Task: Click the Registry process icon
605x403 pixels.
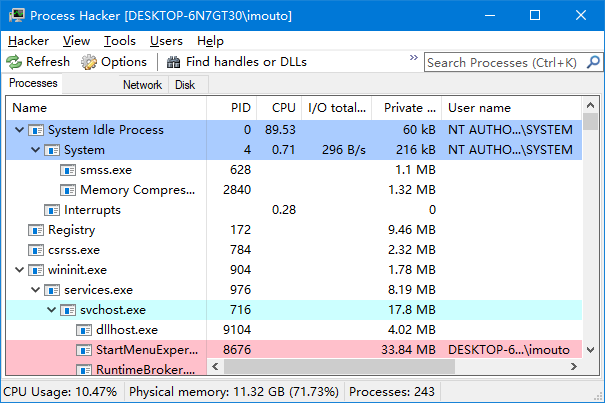Action: click(x=36, y=230)
